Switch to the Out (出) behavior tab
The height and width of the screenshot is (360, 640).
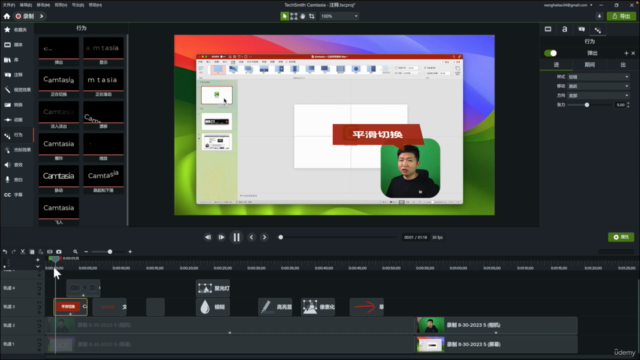(x=623, y=65)
